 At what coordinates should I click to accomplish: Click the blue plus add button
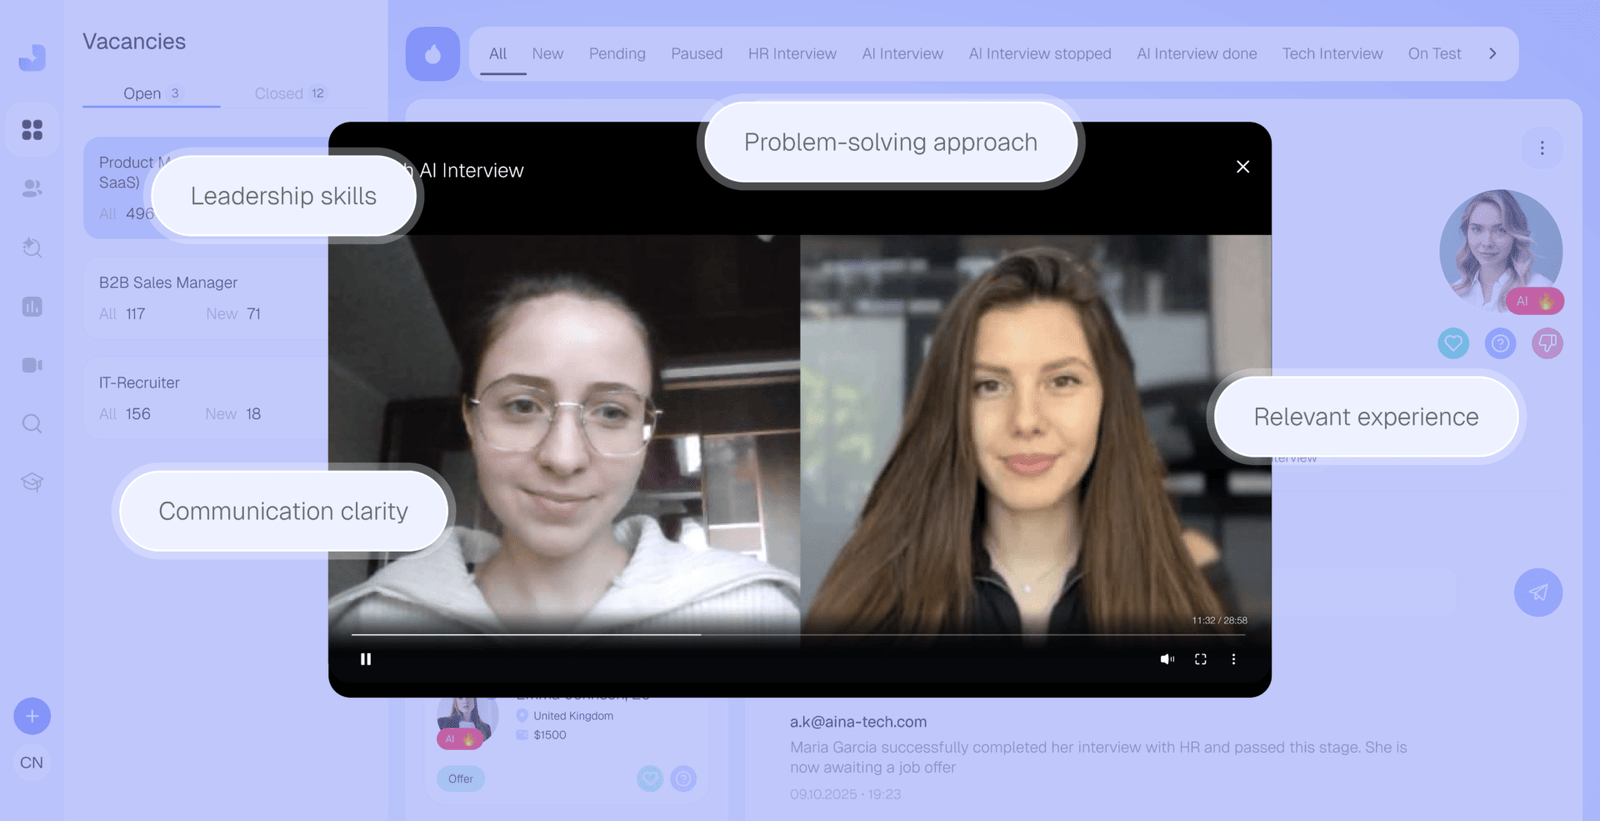(x=32, y=716)
